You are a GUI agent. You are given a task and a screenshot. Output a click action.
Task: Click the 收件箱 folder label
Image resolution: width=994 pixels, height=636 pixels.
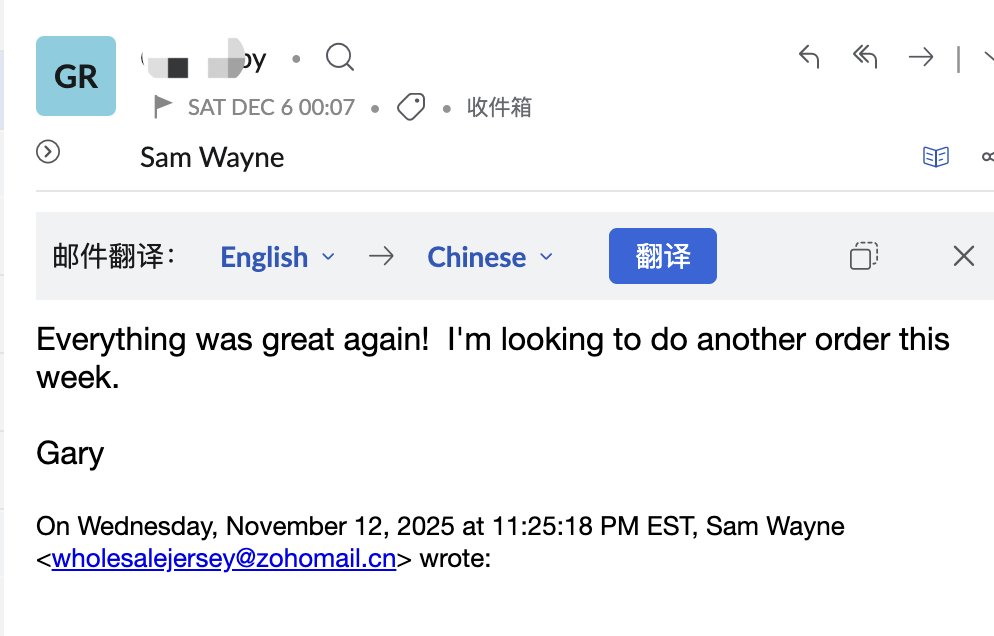pos(499,107)
